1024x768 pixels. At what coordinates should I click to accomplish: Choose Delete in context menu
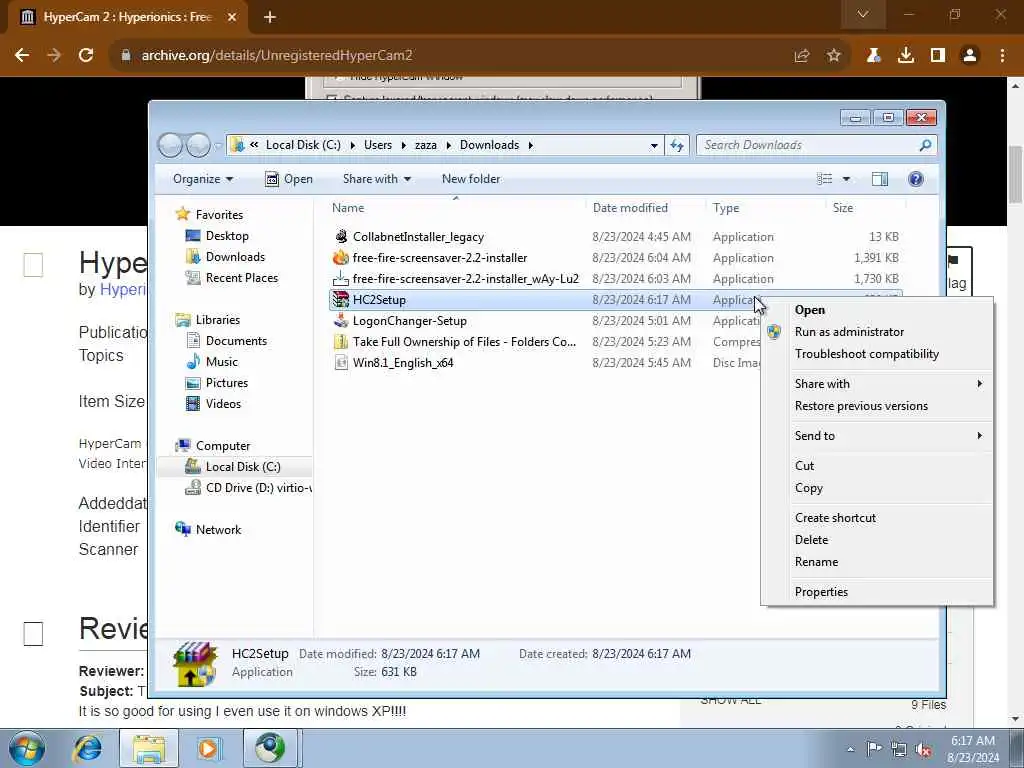point(811,540)
